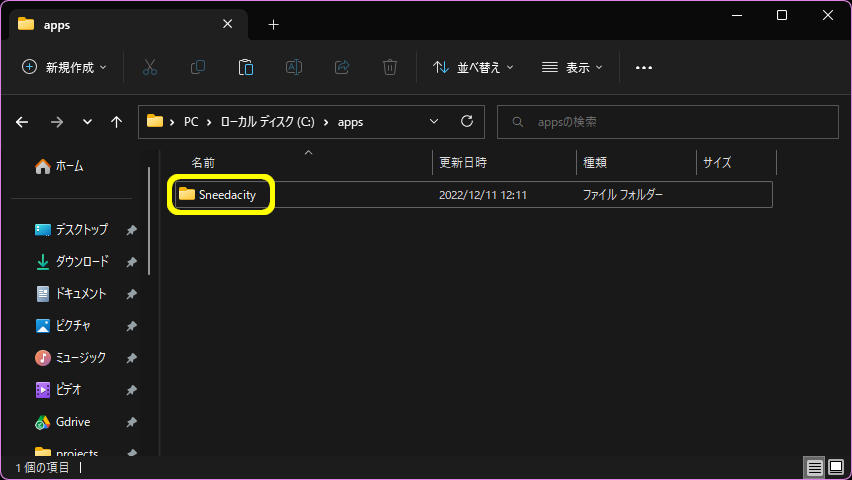Refresh the current folder
This screenshot has width=852, height=480.
pyautogui.click(x=467, y=121)
